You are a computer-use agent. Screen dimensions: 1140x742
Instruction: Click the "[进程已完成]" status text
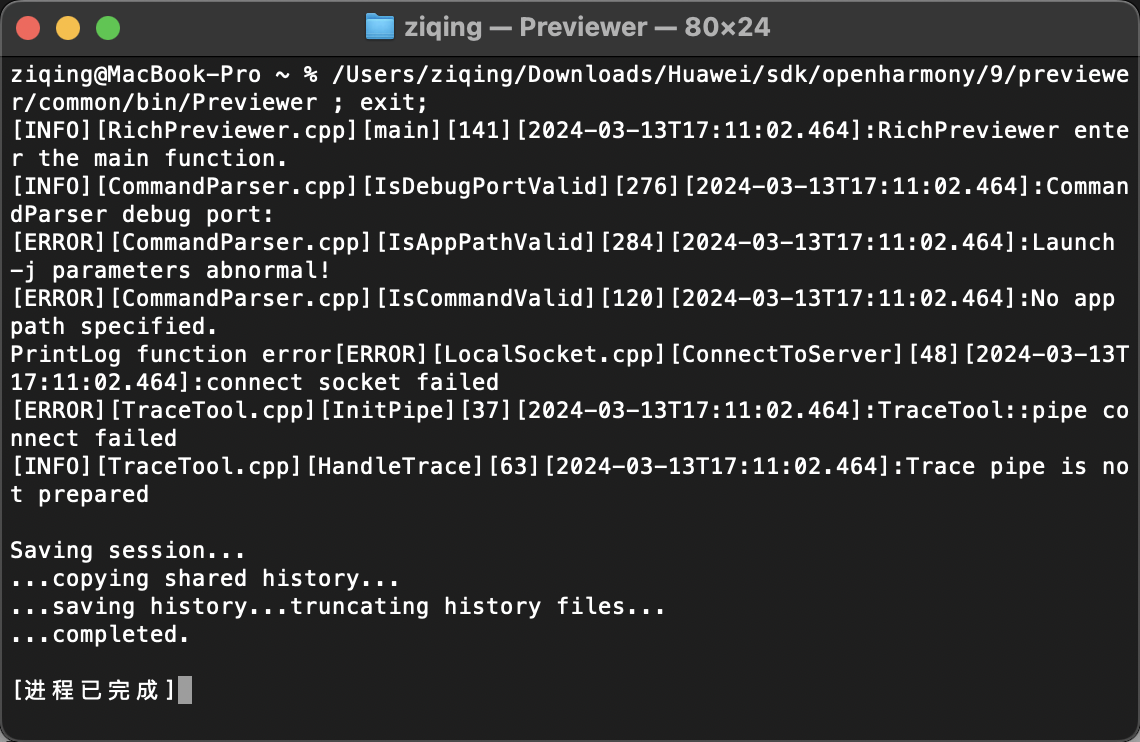pyautogui.click(x=94, y=690)
